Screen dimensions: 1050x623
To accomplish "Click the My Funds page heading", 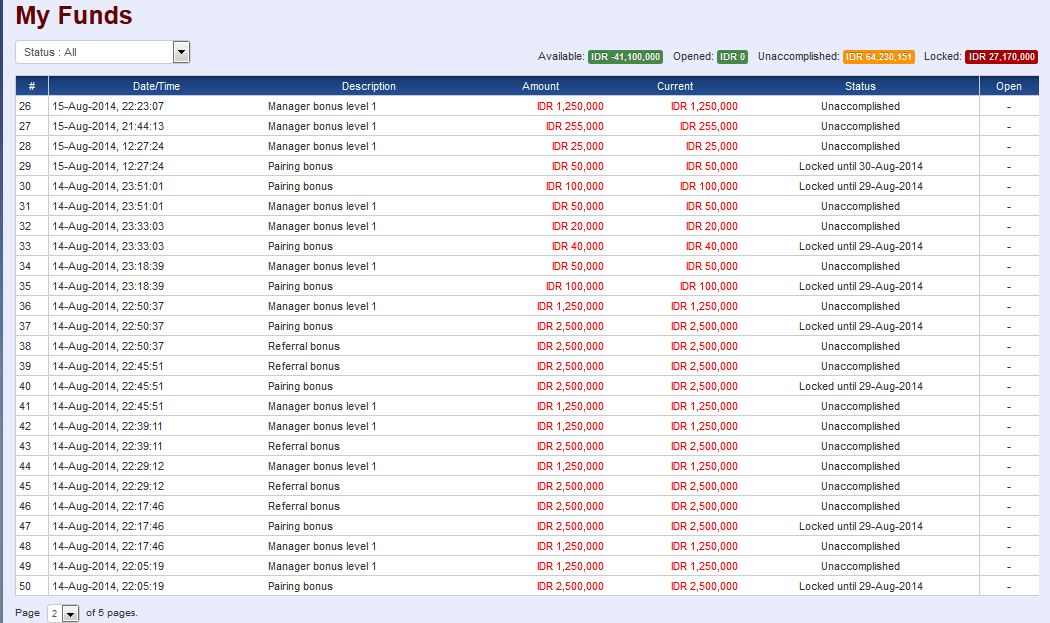I will pos(74,16).
